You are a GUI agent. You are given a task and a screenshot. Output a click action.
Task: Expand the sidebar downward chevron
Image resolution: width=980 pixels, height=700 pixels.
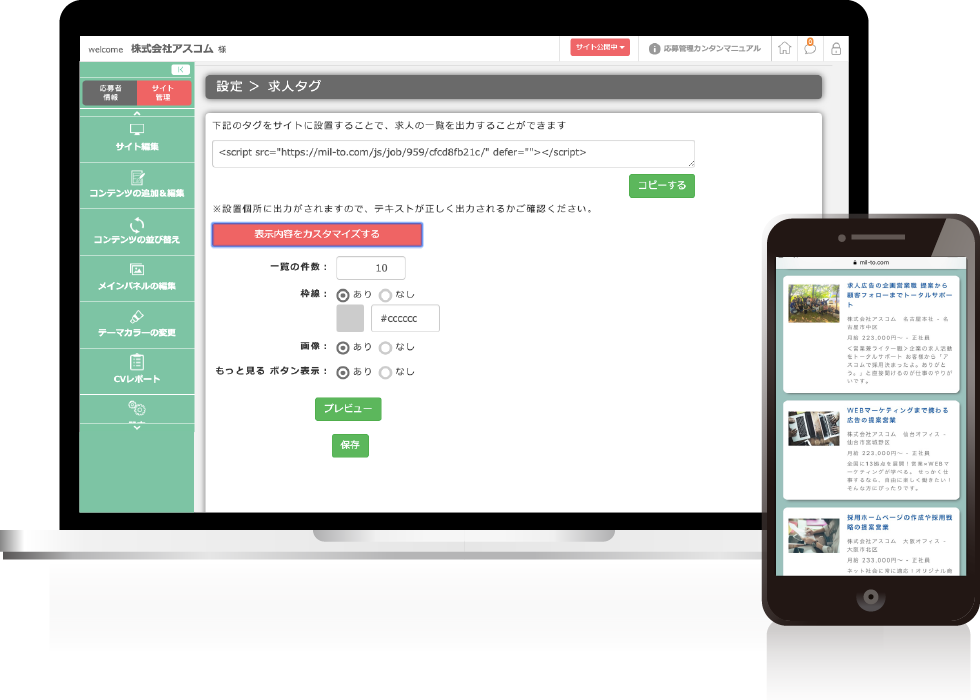[x=136, y=429]
